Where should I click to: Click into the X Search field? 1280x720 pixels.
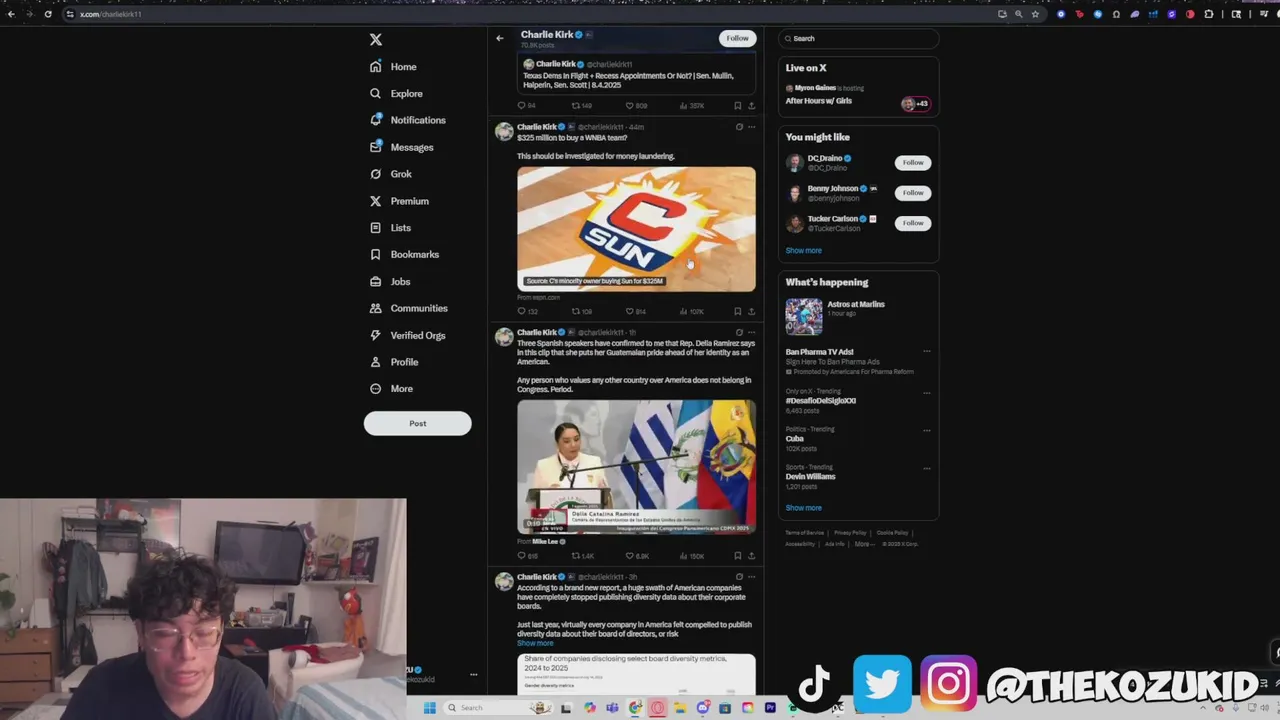(860, 38)
